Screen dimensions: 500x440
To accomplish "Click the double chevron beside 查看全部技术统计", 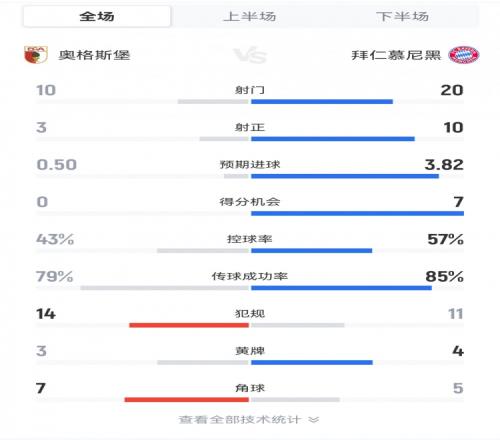I will [313, 419].
